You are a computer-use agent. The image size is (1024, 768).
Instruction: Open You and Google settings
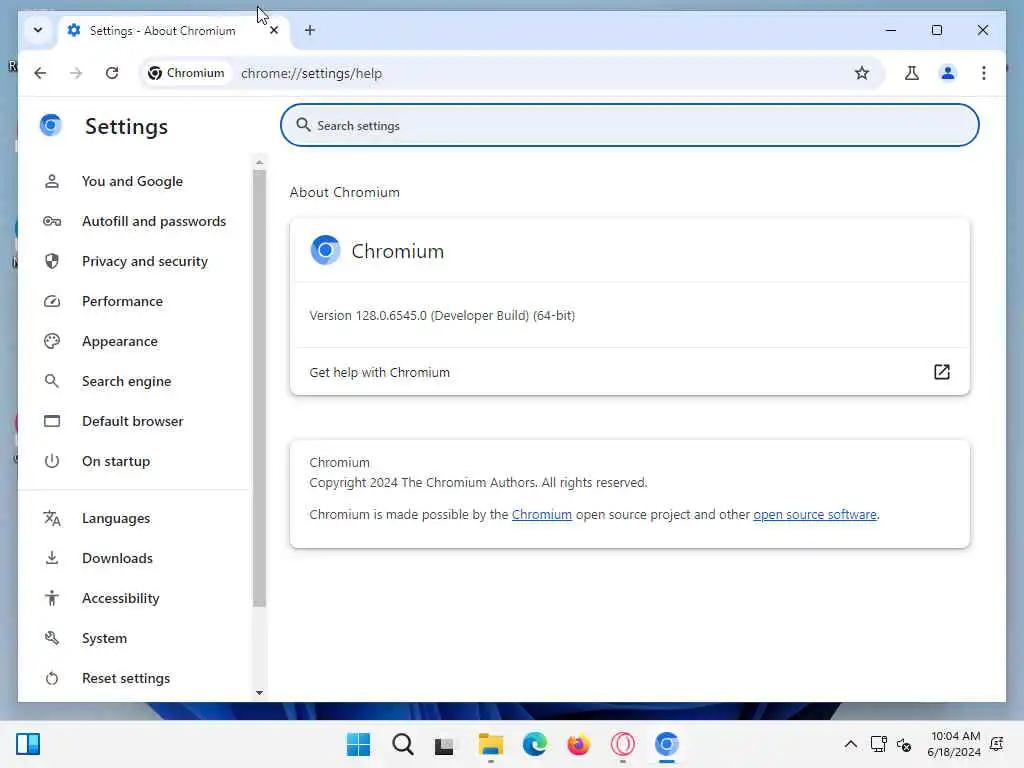(x=133, y=181)
